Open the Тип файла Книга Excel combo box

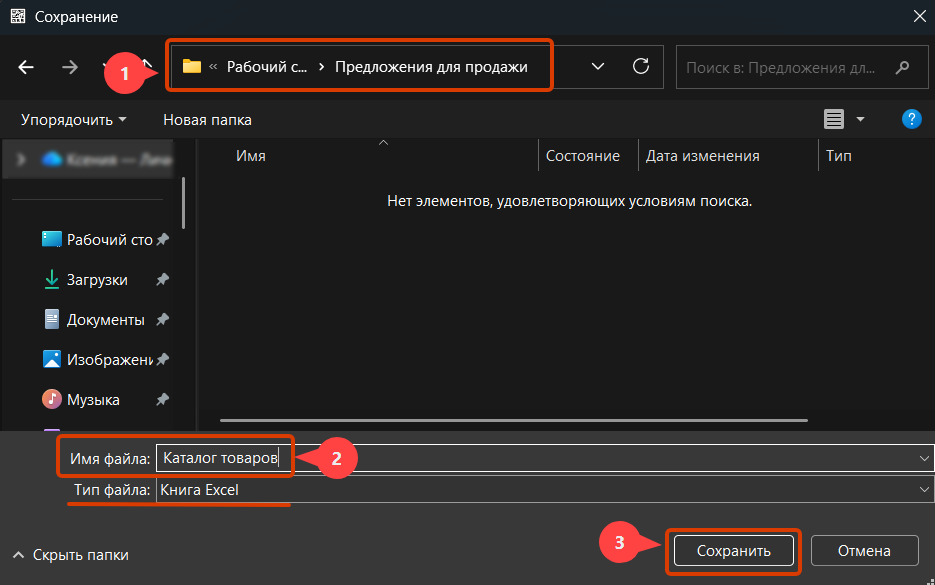point(544,490)
